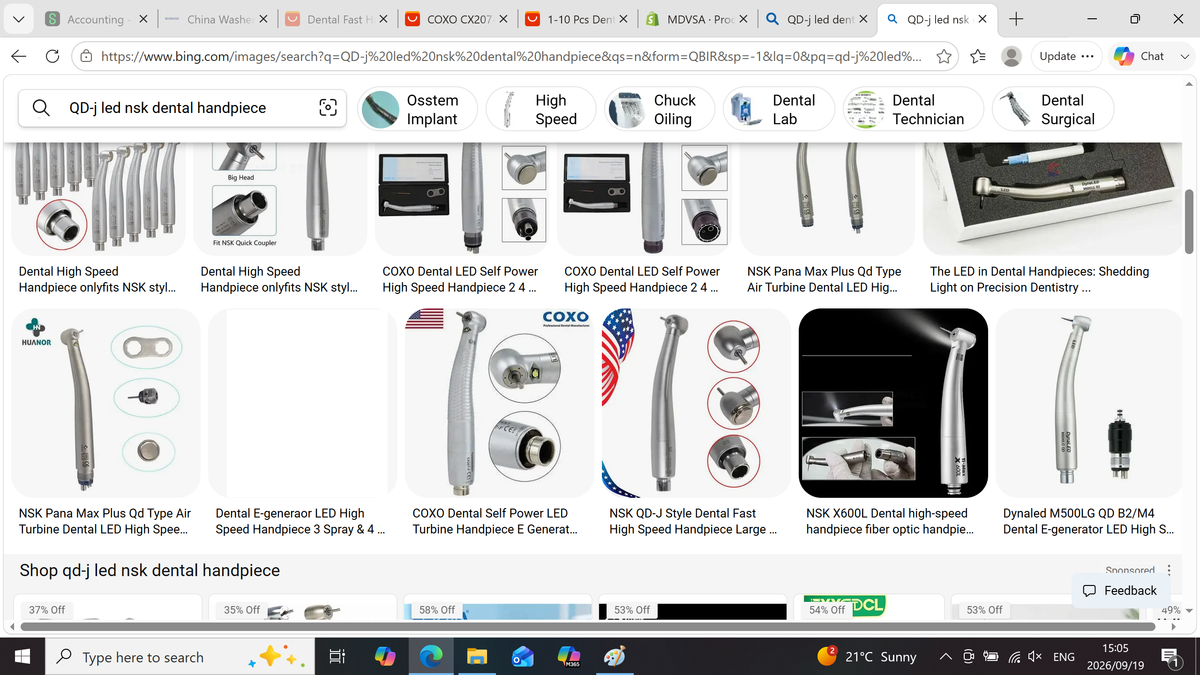Open File Explorer from taskbar
1200x675 pixels.
tap(477, 657)
